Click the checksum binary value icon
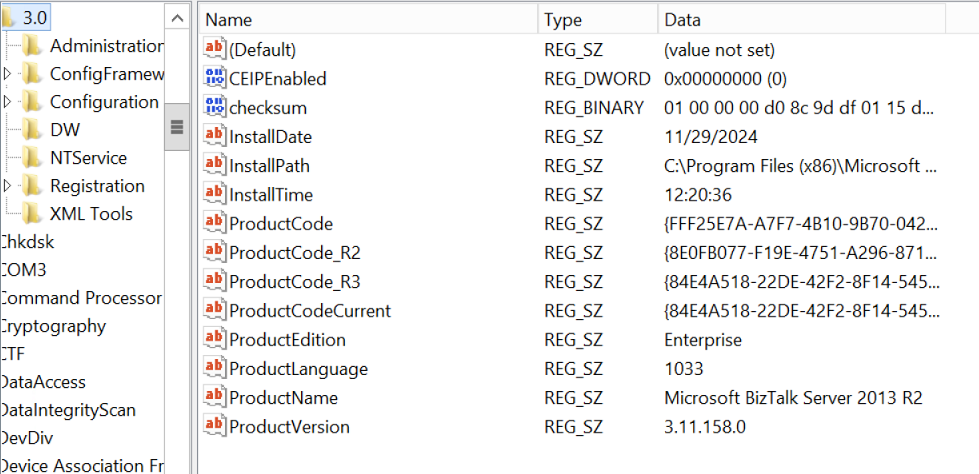Screen dimensions: 979x474 pos(214,107)
